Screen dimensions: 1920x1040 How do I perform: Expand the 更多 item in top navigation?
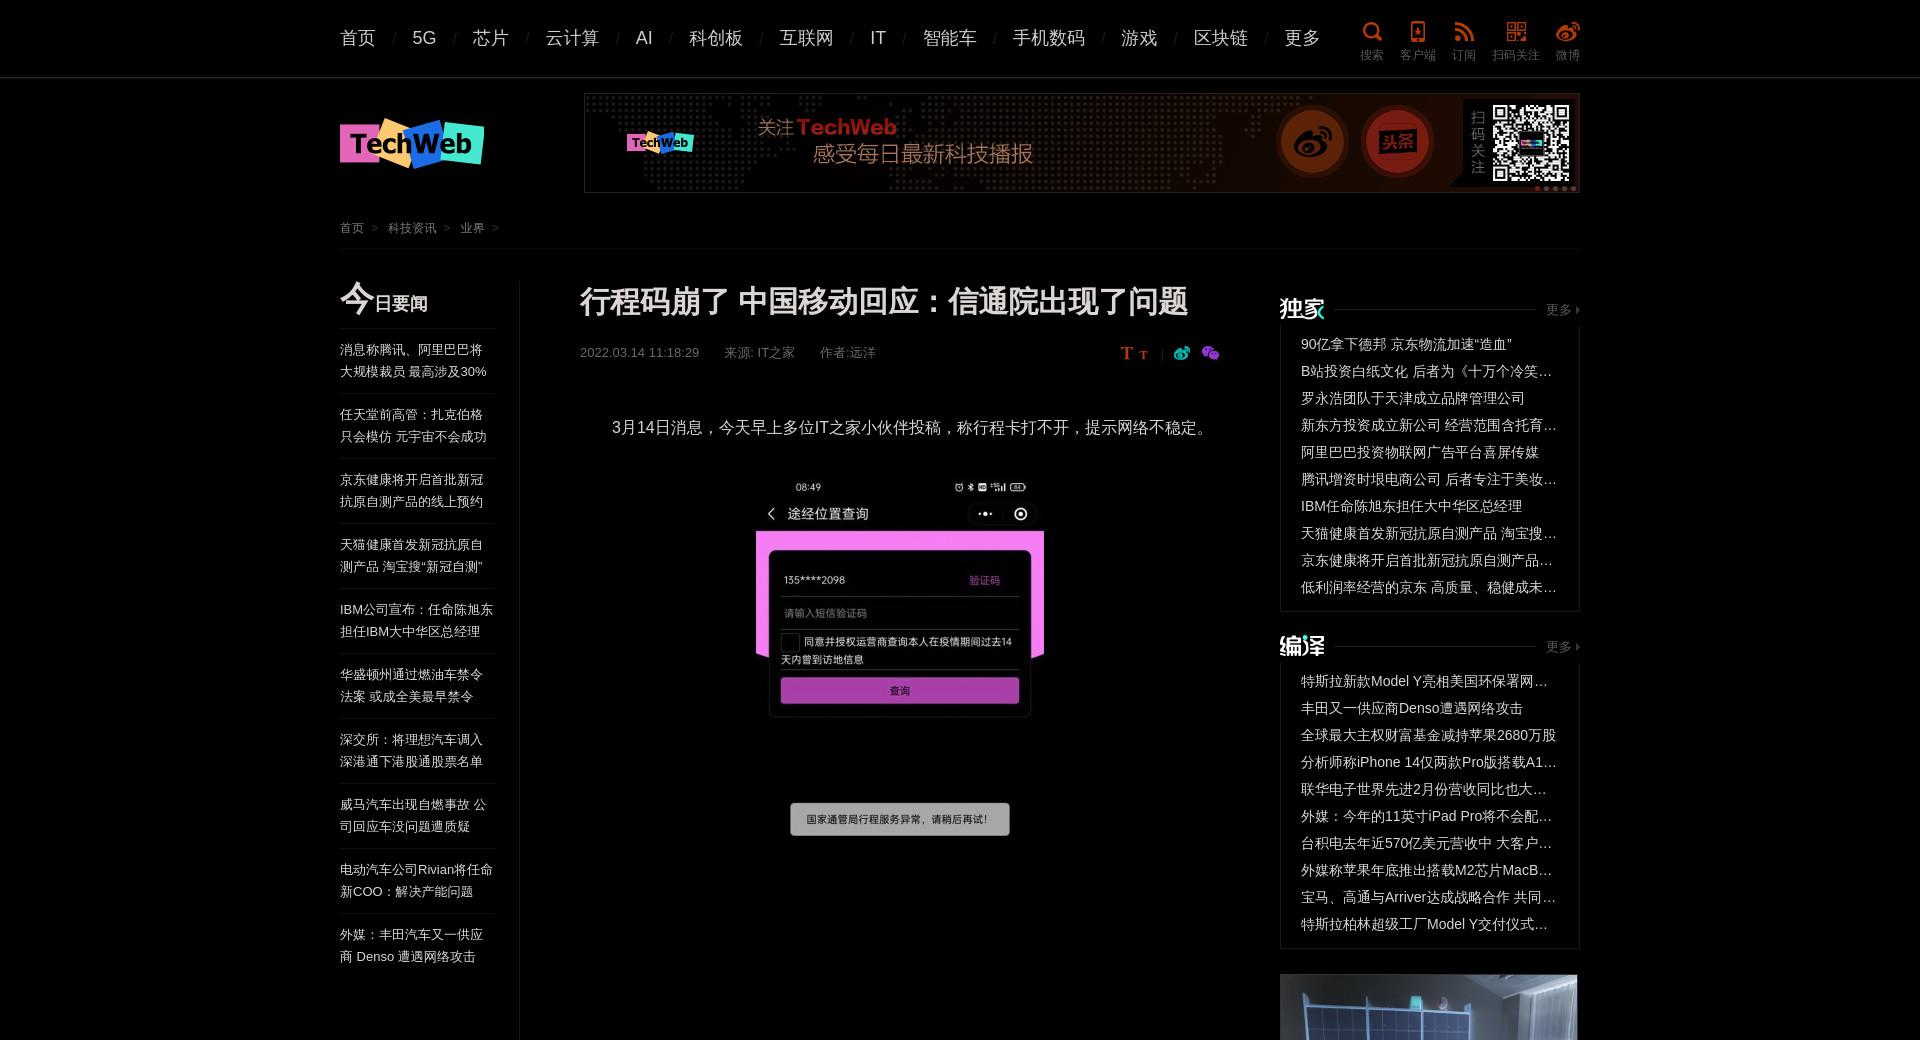click(x=1302, y=38)
